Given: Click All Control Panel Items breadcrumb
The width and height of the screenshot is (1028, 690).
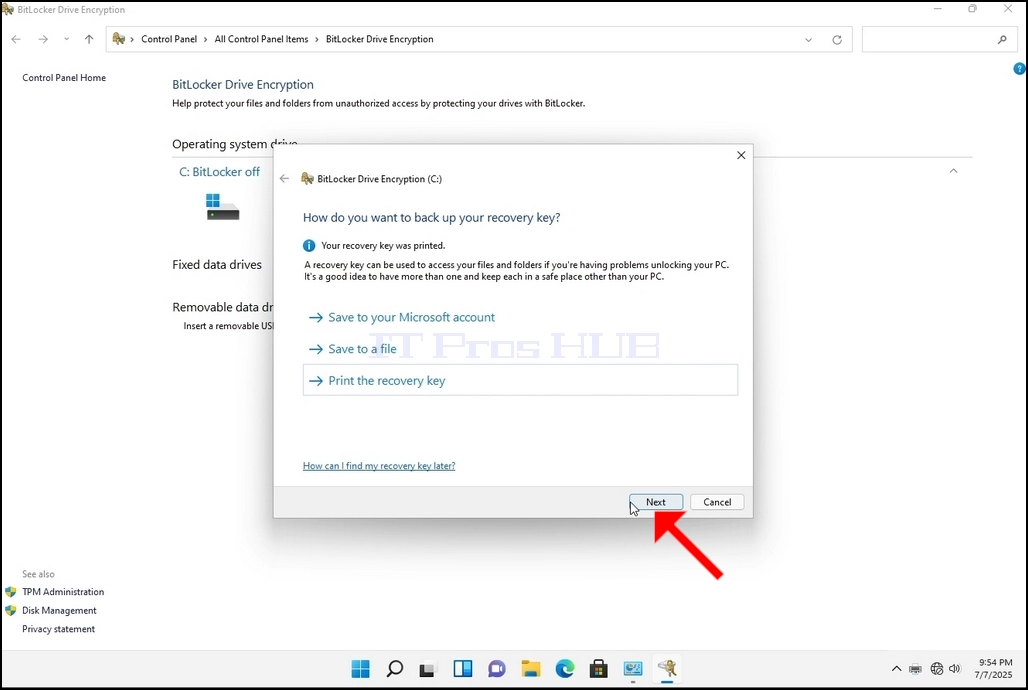Looking at the screenshot, I should (x=261, y=39).
